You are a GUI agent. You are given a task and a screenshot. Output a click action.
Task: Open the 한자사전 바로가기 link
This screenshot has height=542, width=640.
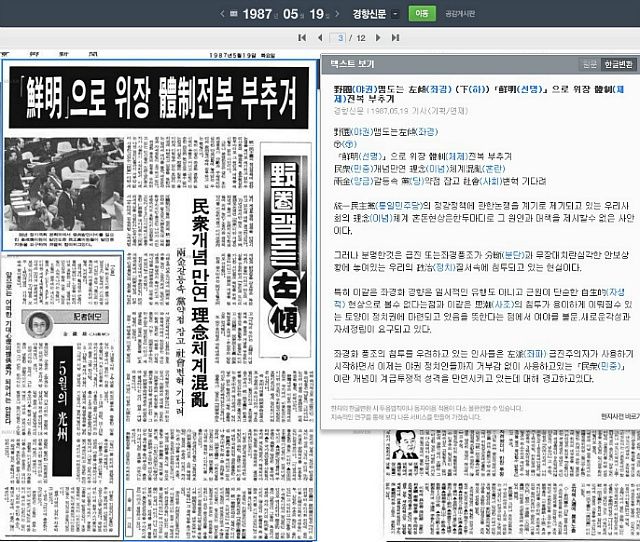point(620,416)
